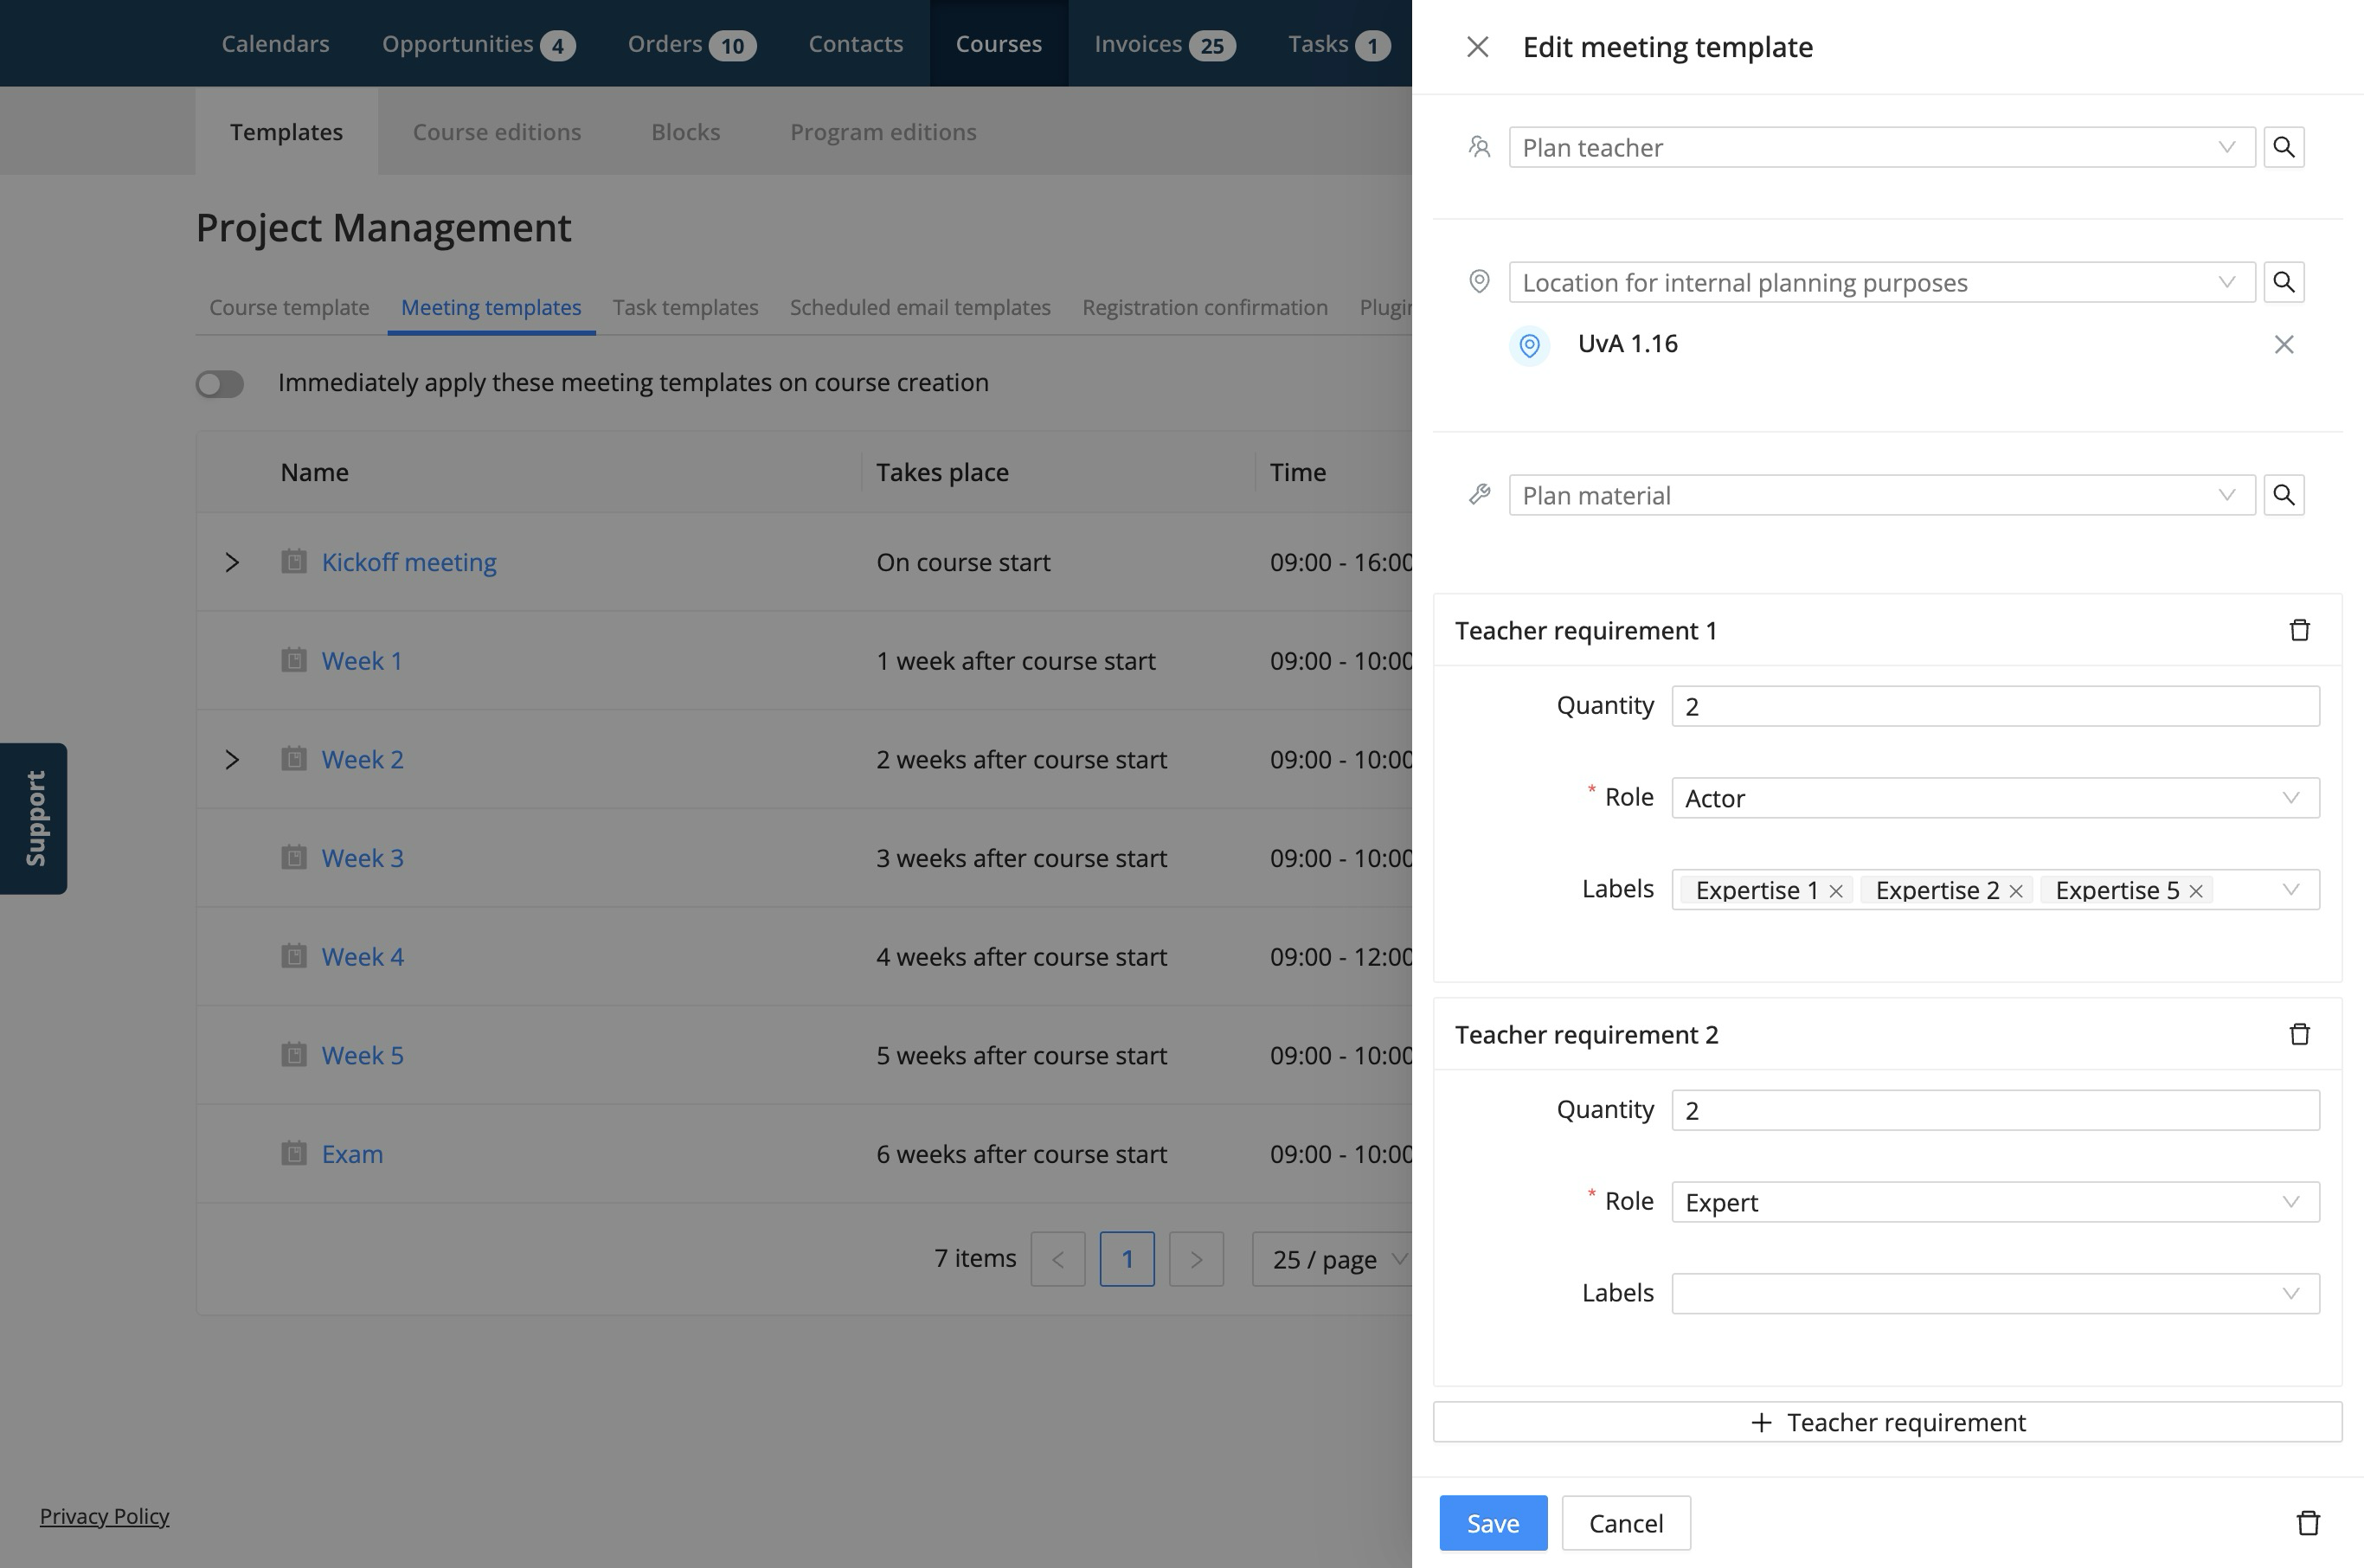Click the Week 4 calendar icon

[293, 956]
